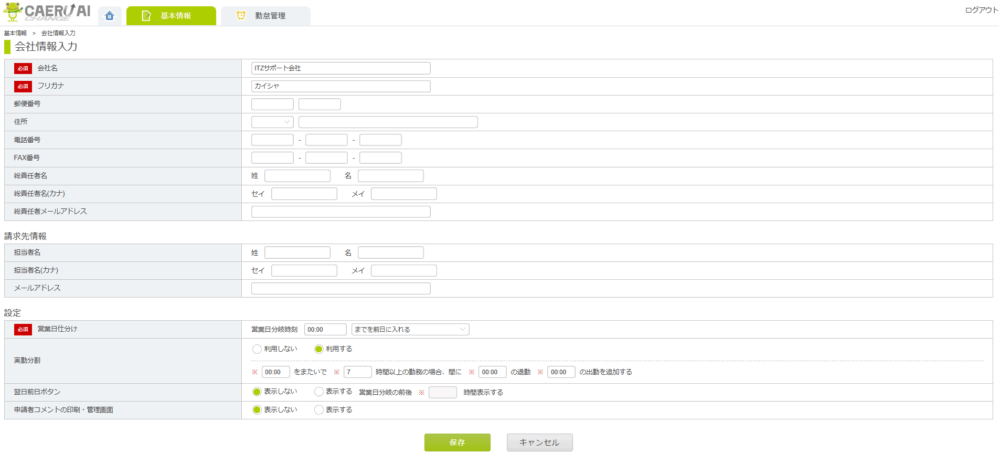
Task: Focus the 総責任者メールアドレス field
Action: (340, 212)
